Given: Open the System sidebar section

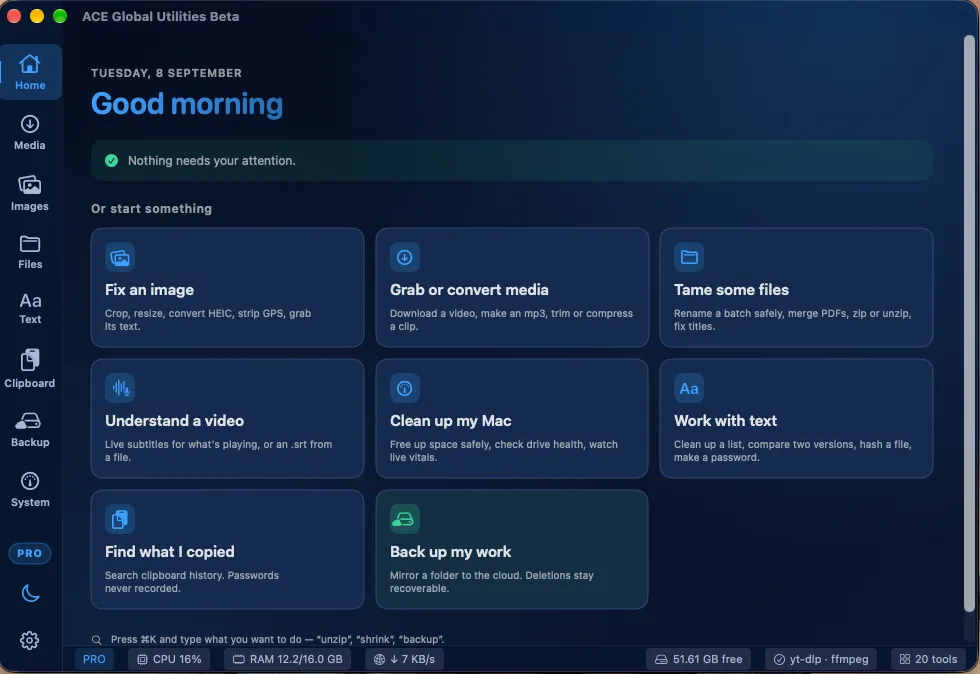Looking at the screenshot, I should coord(30,490).
